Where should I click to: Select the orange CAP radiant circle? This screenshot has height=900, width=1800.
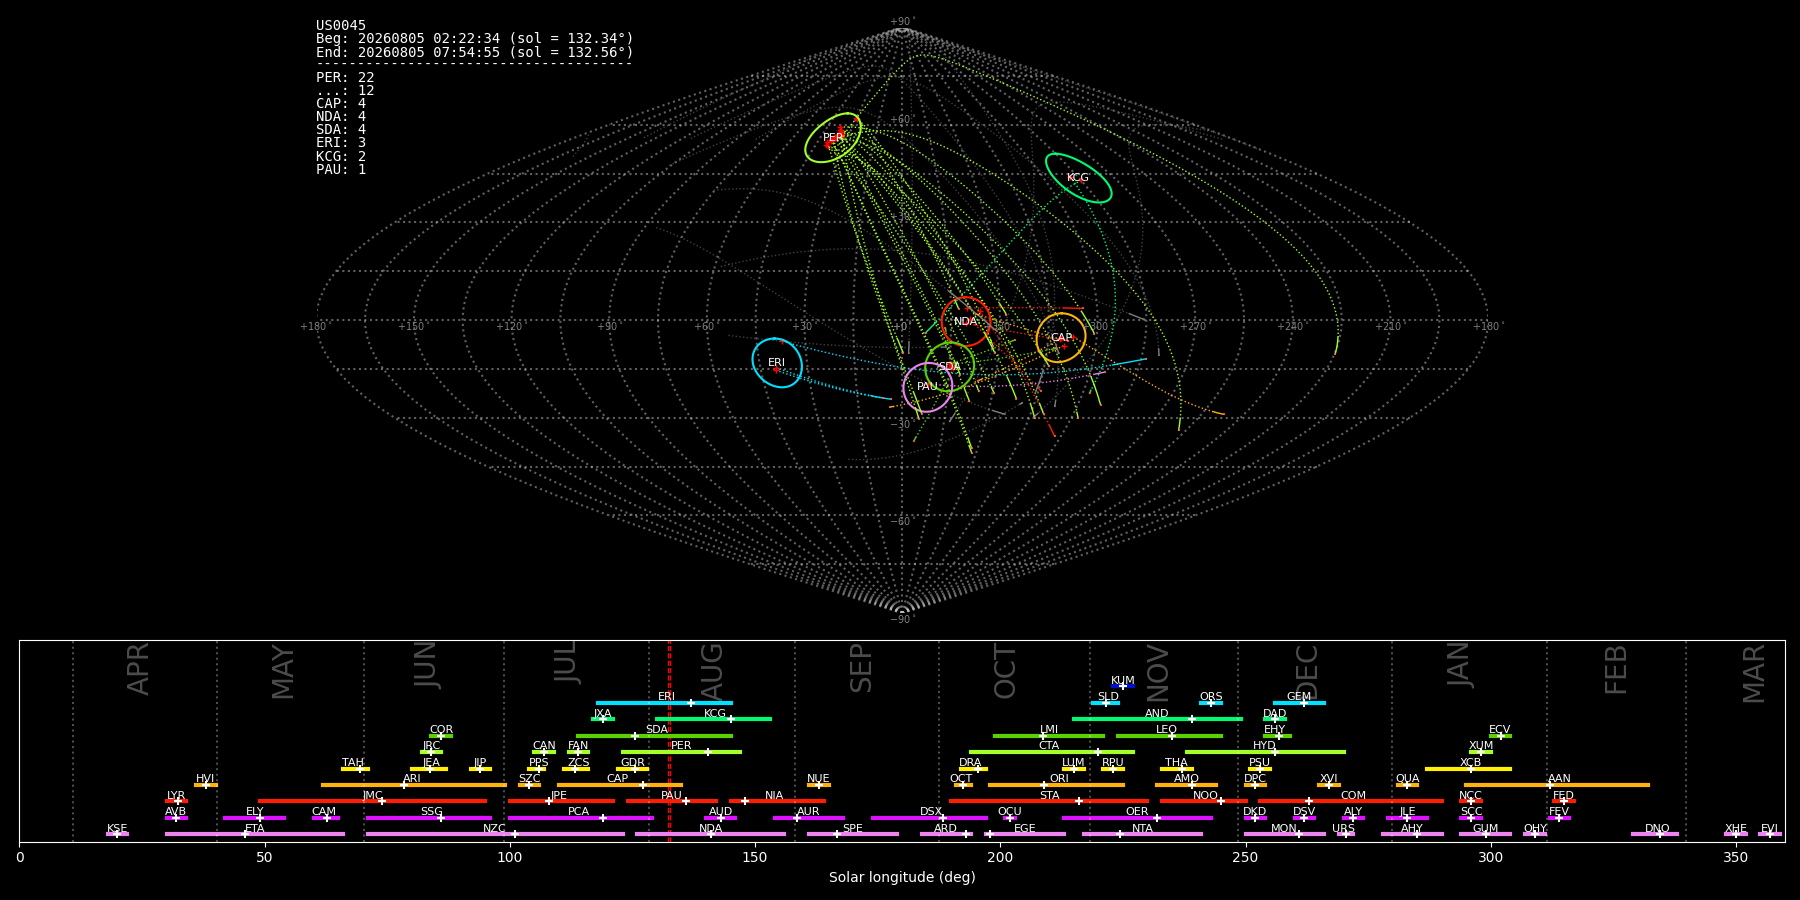pyautogui.click(x=1061, y=337)
